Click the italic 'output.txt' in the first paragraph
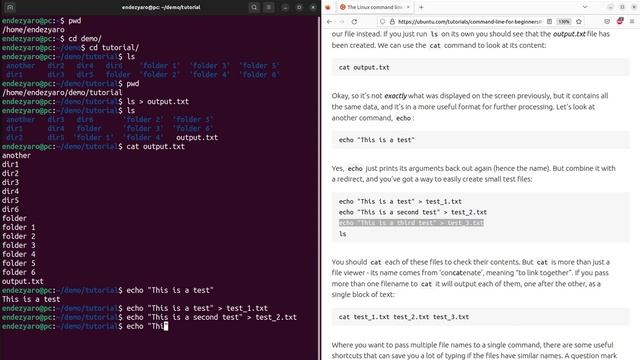Screen dimensions: 640x360 click(569, 34)
